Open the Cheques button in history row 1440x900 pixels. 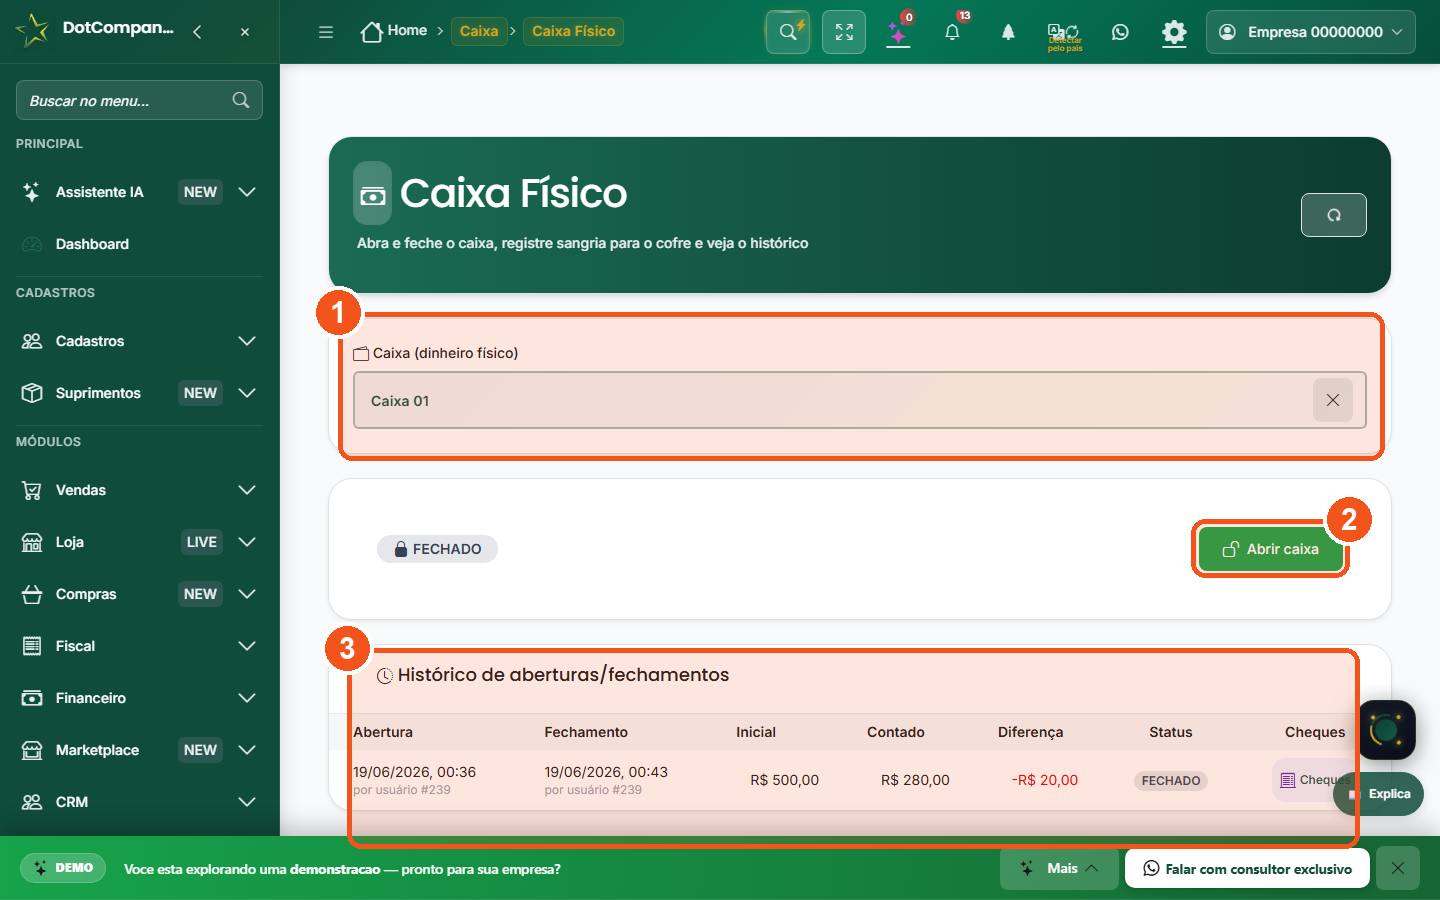1313,780
